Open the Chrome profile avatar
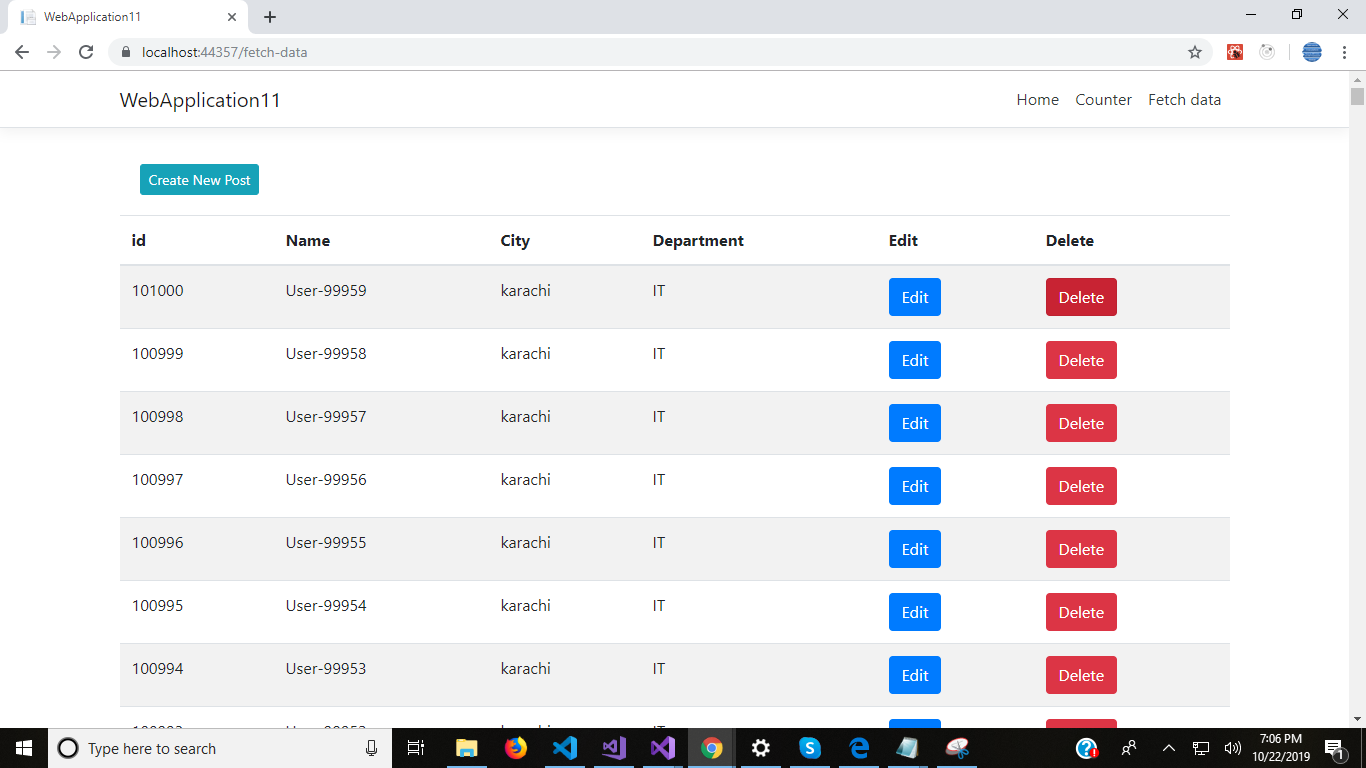 pos(1311,50)
